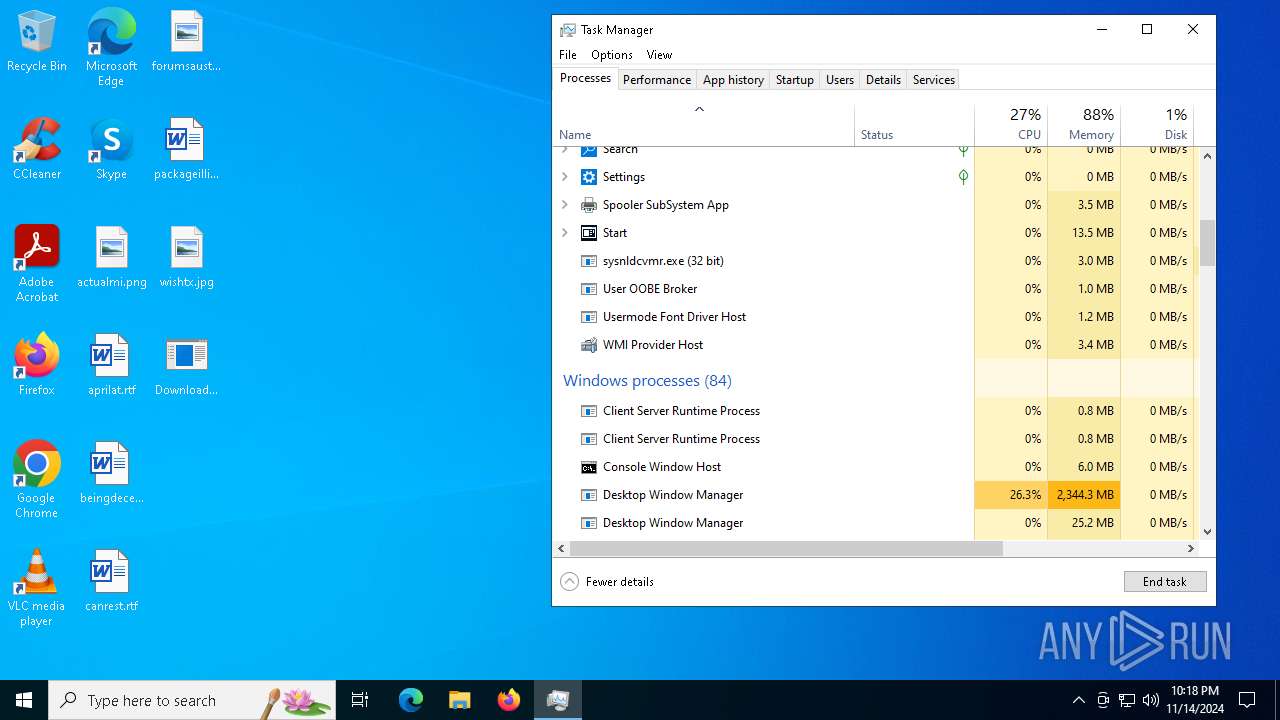This screenshot has height=720, width=1280.
Task: Expand the Spooler SubSystem App group
Action: (564, 205)
